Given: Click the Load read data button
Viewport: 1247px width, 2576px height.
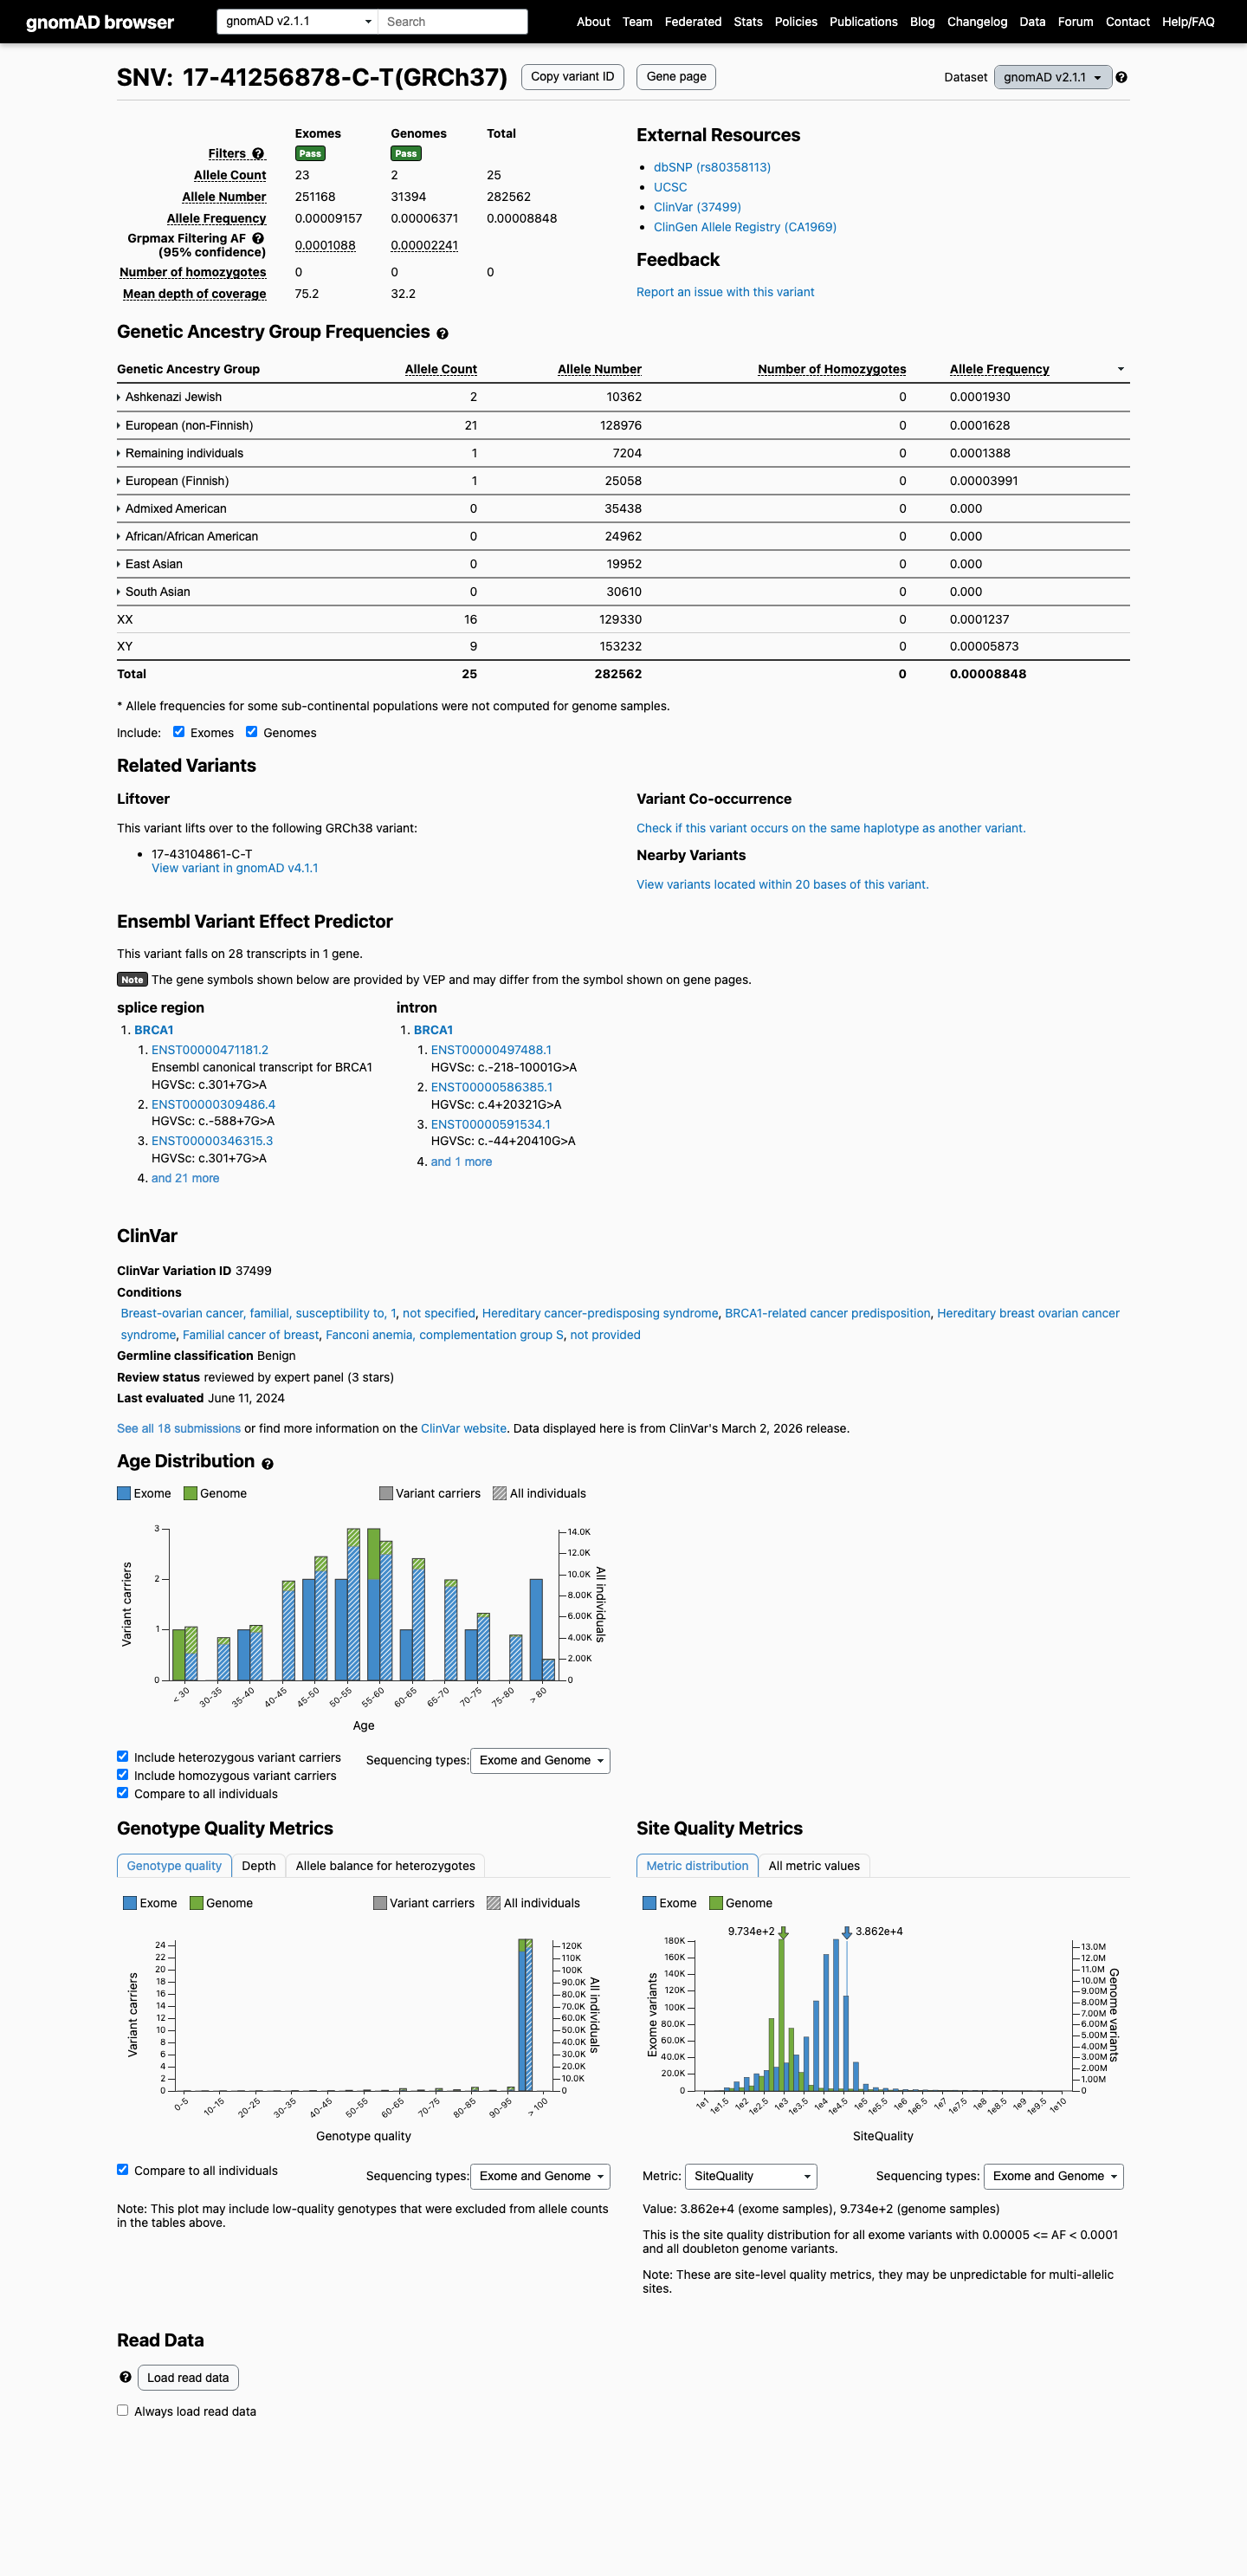Looking at the screenshot, I should coord(188,2377).
